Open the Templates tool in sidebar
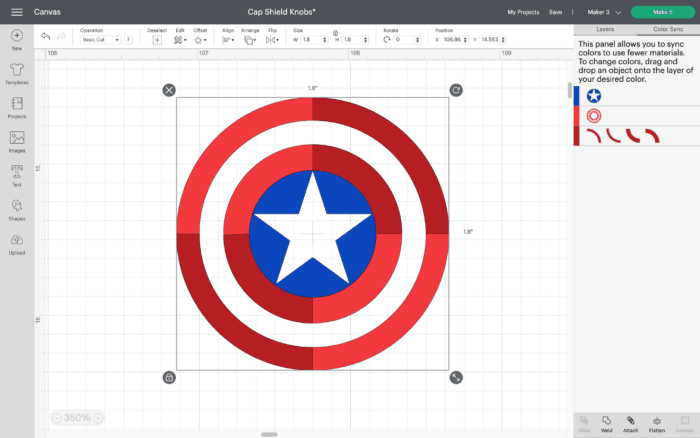The width and height of the screenshot is (700, 438). 16,72
